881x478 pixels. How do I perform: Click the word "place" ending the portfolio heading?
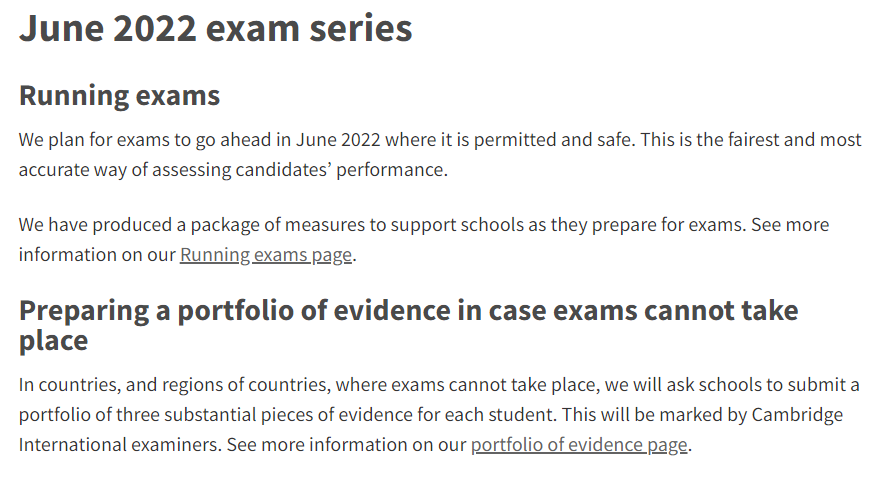[54, 341]
